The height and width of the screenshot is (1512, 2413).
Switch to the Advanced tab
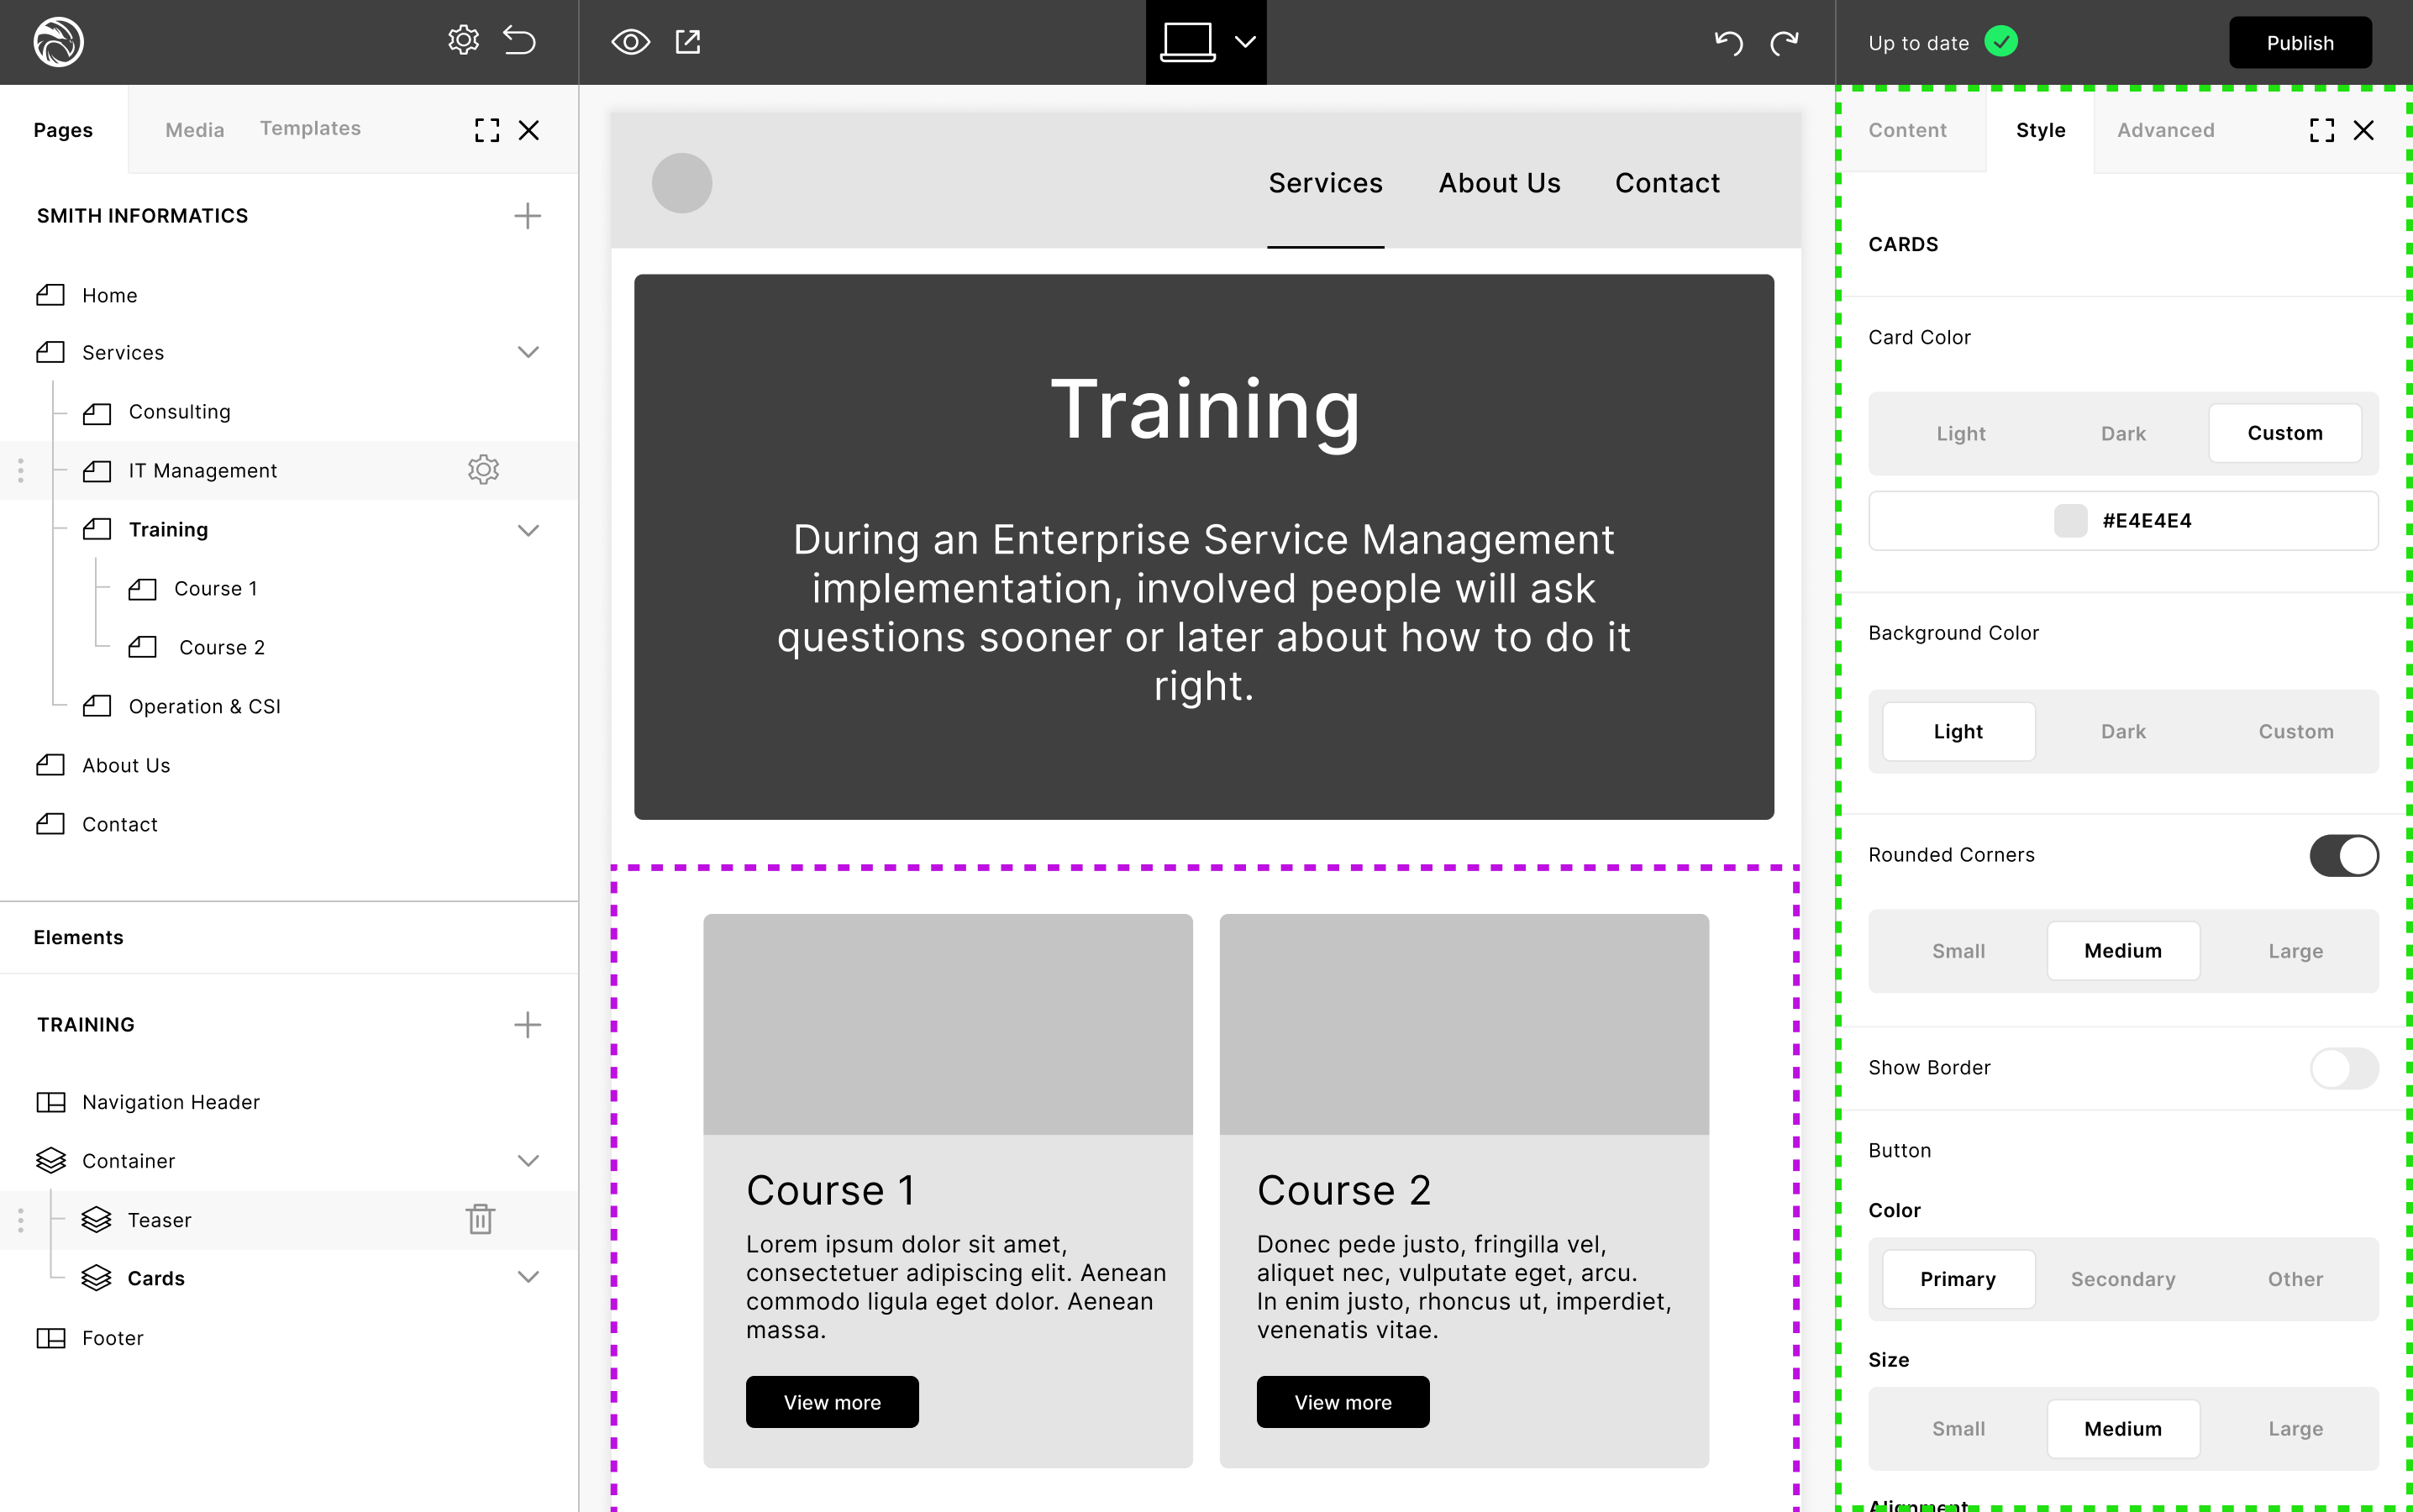tap(2165, 130)
